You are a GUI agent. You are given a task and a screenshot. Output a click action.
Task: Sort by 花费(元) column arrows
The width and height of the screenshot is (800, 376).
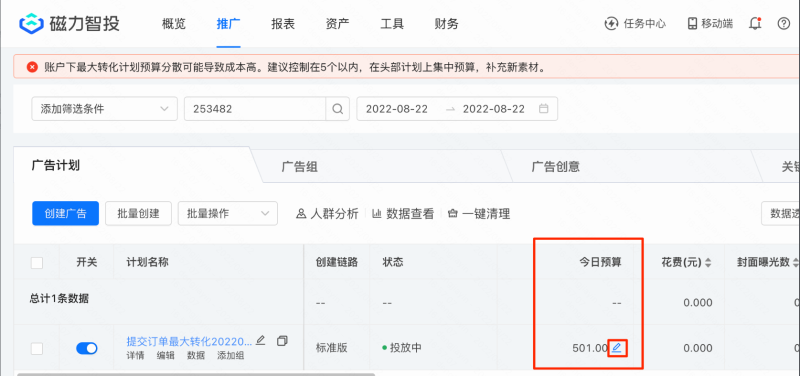pyautogui.click(x=708, y=263)
